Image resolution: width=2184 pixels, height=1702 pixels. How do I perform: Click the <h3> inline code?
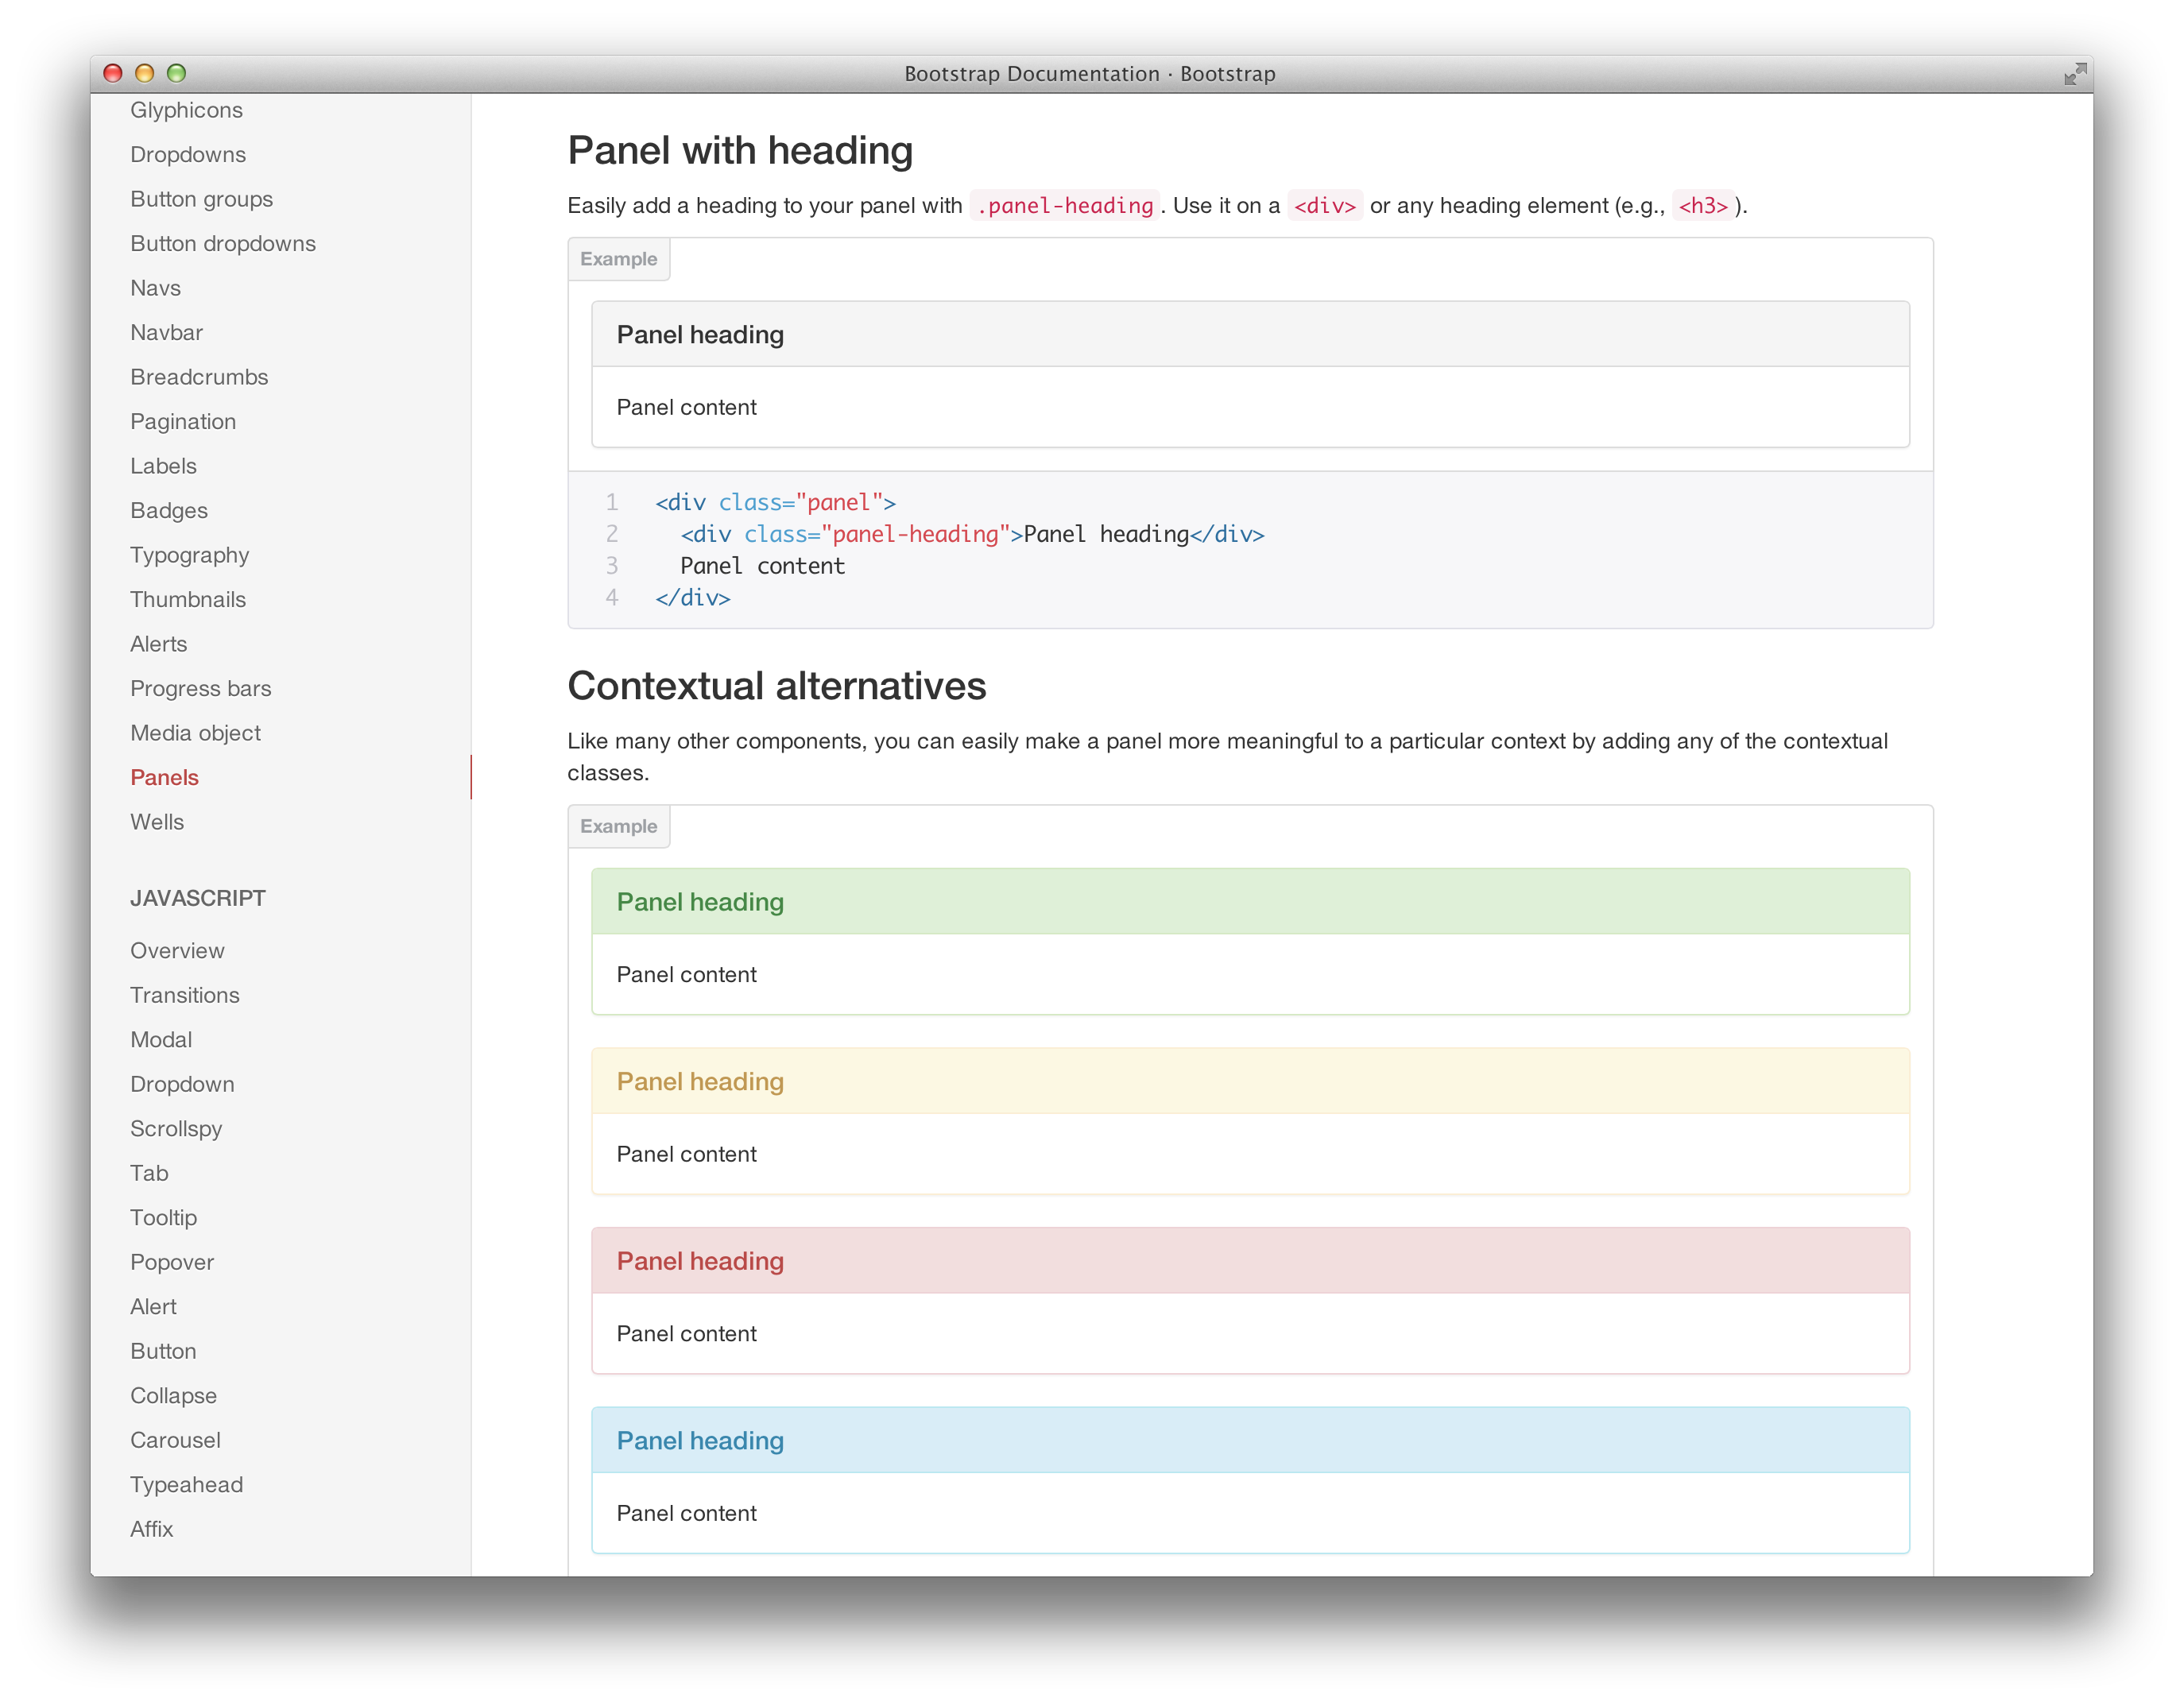tap(1702, 206)
